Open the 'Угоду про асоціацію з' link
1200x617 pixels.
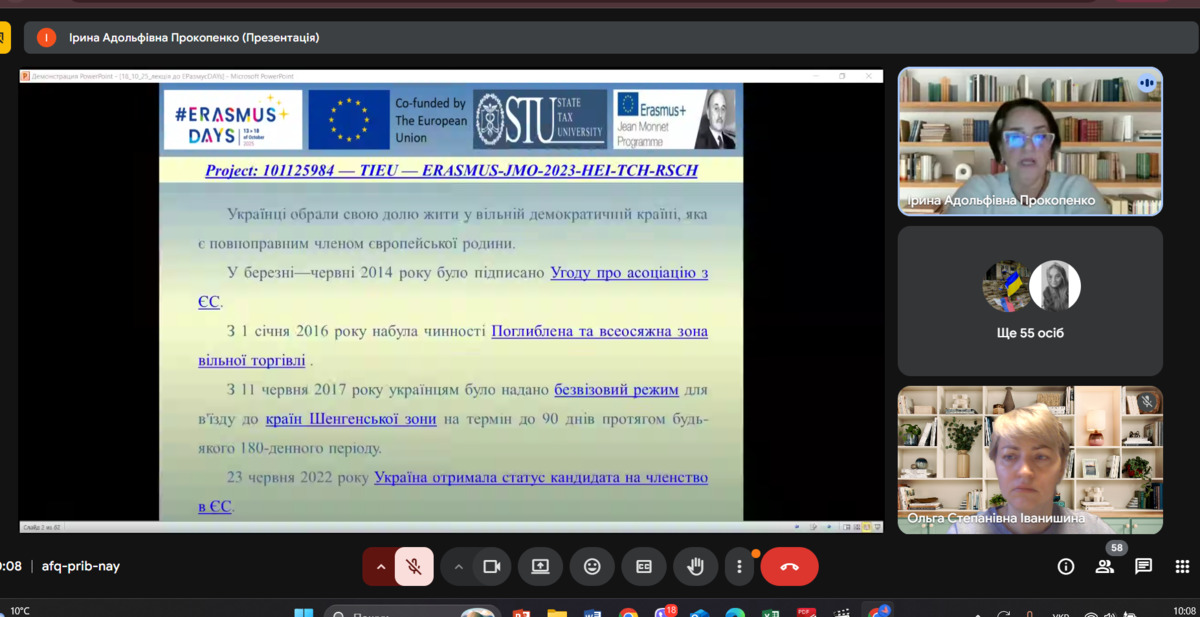click(x=629, y=273)
